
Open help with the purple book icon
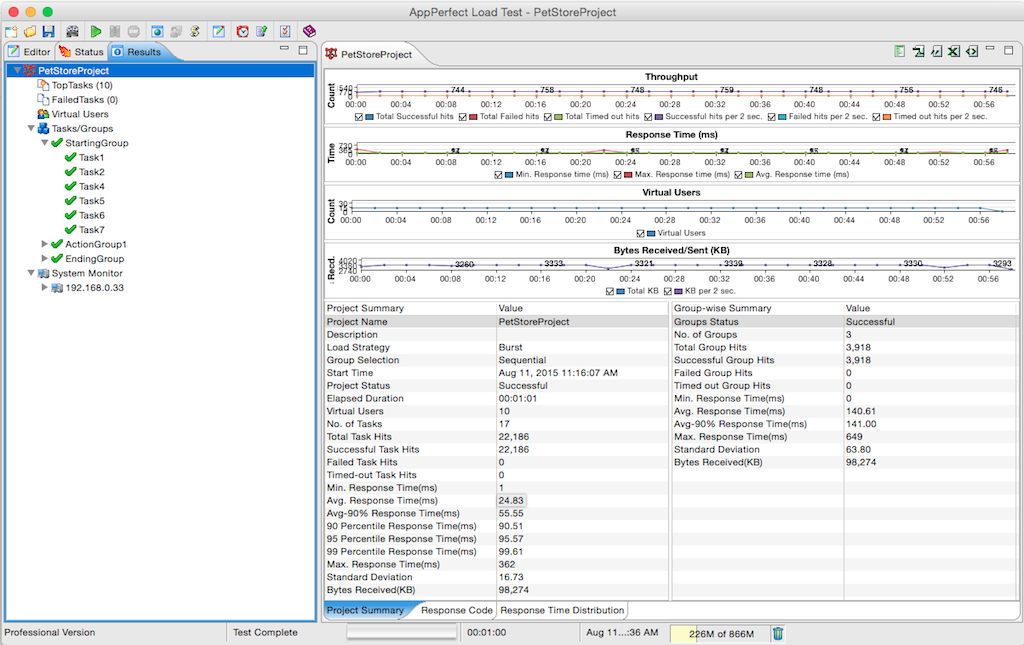(x=310, y=31)
